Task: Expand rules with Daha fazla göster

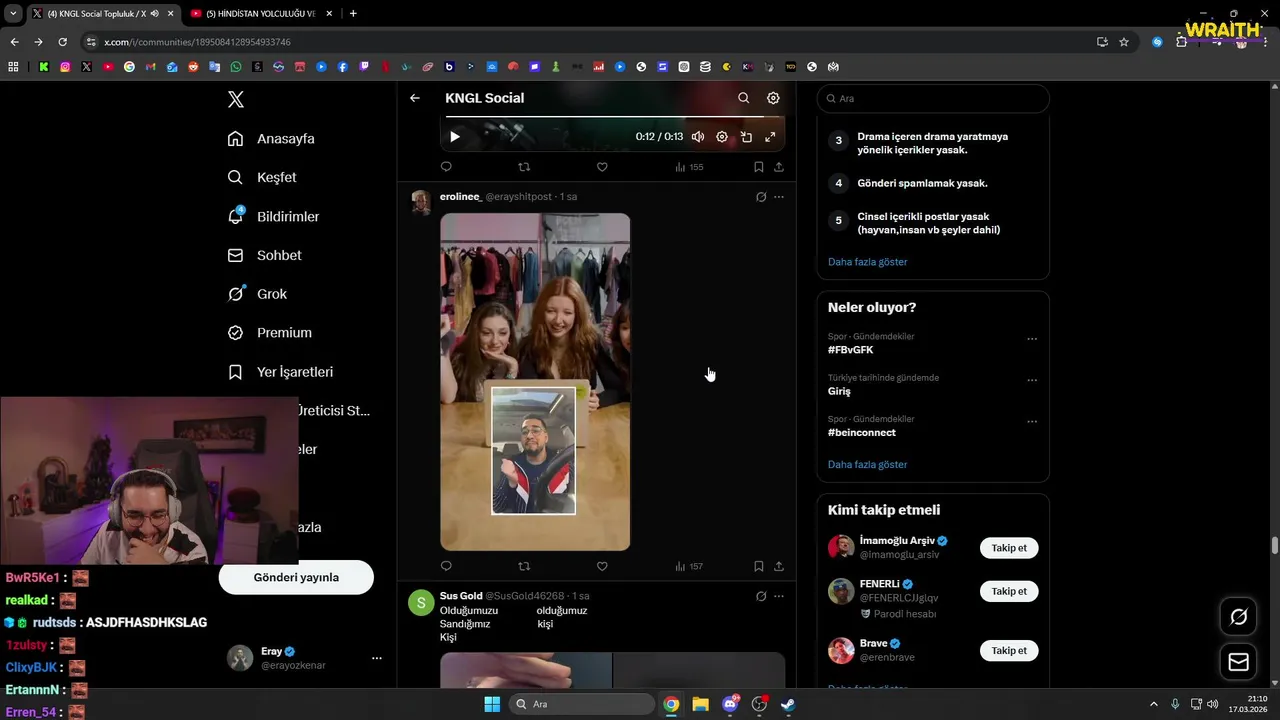Action: point(867,262)
